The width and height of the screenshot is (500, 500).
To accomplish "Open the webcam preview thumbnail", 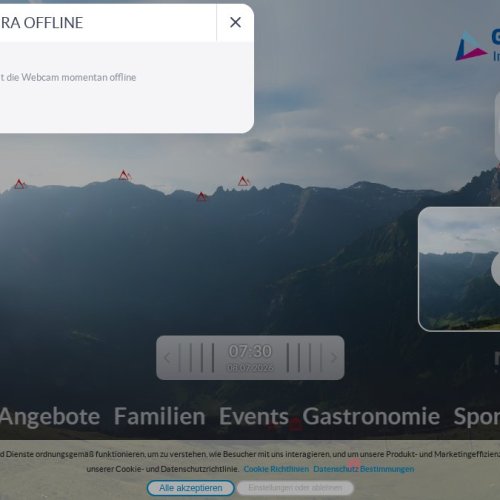I will 459,269.
